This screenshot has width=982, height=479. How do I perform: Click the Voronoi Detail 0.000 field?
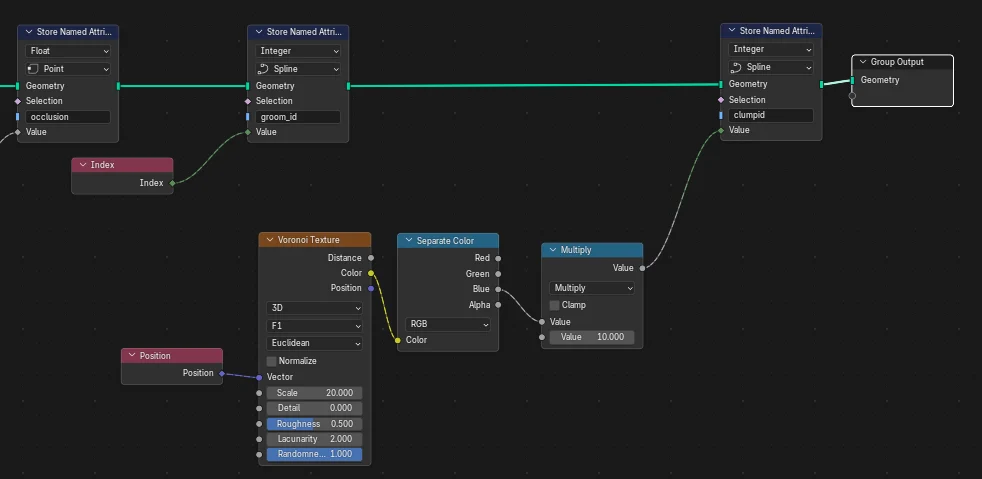pyautogui.click(x=314, y=408)
